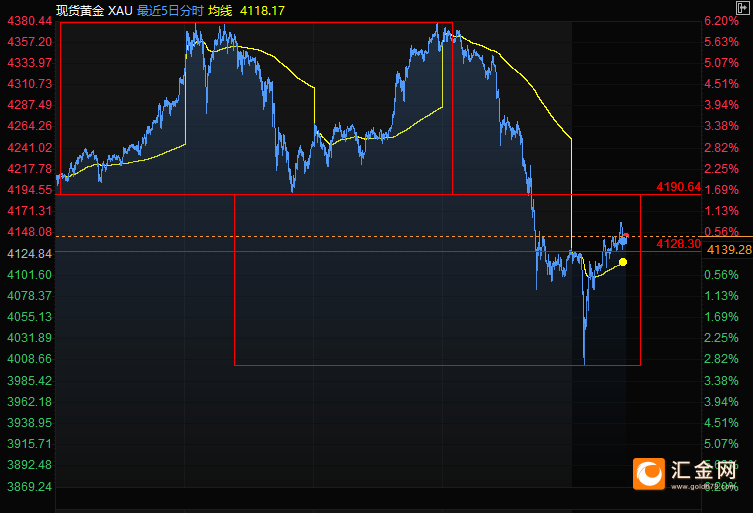The height and width of the screenshot is (513, 753).
Task: Click the yellow dot on the average line
Action: pos(623,262)
